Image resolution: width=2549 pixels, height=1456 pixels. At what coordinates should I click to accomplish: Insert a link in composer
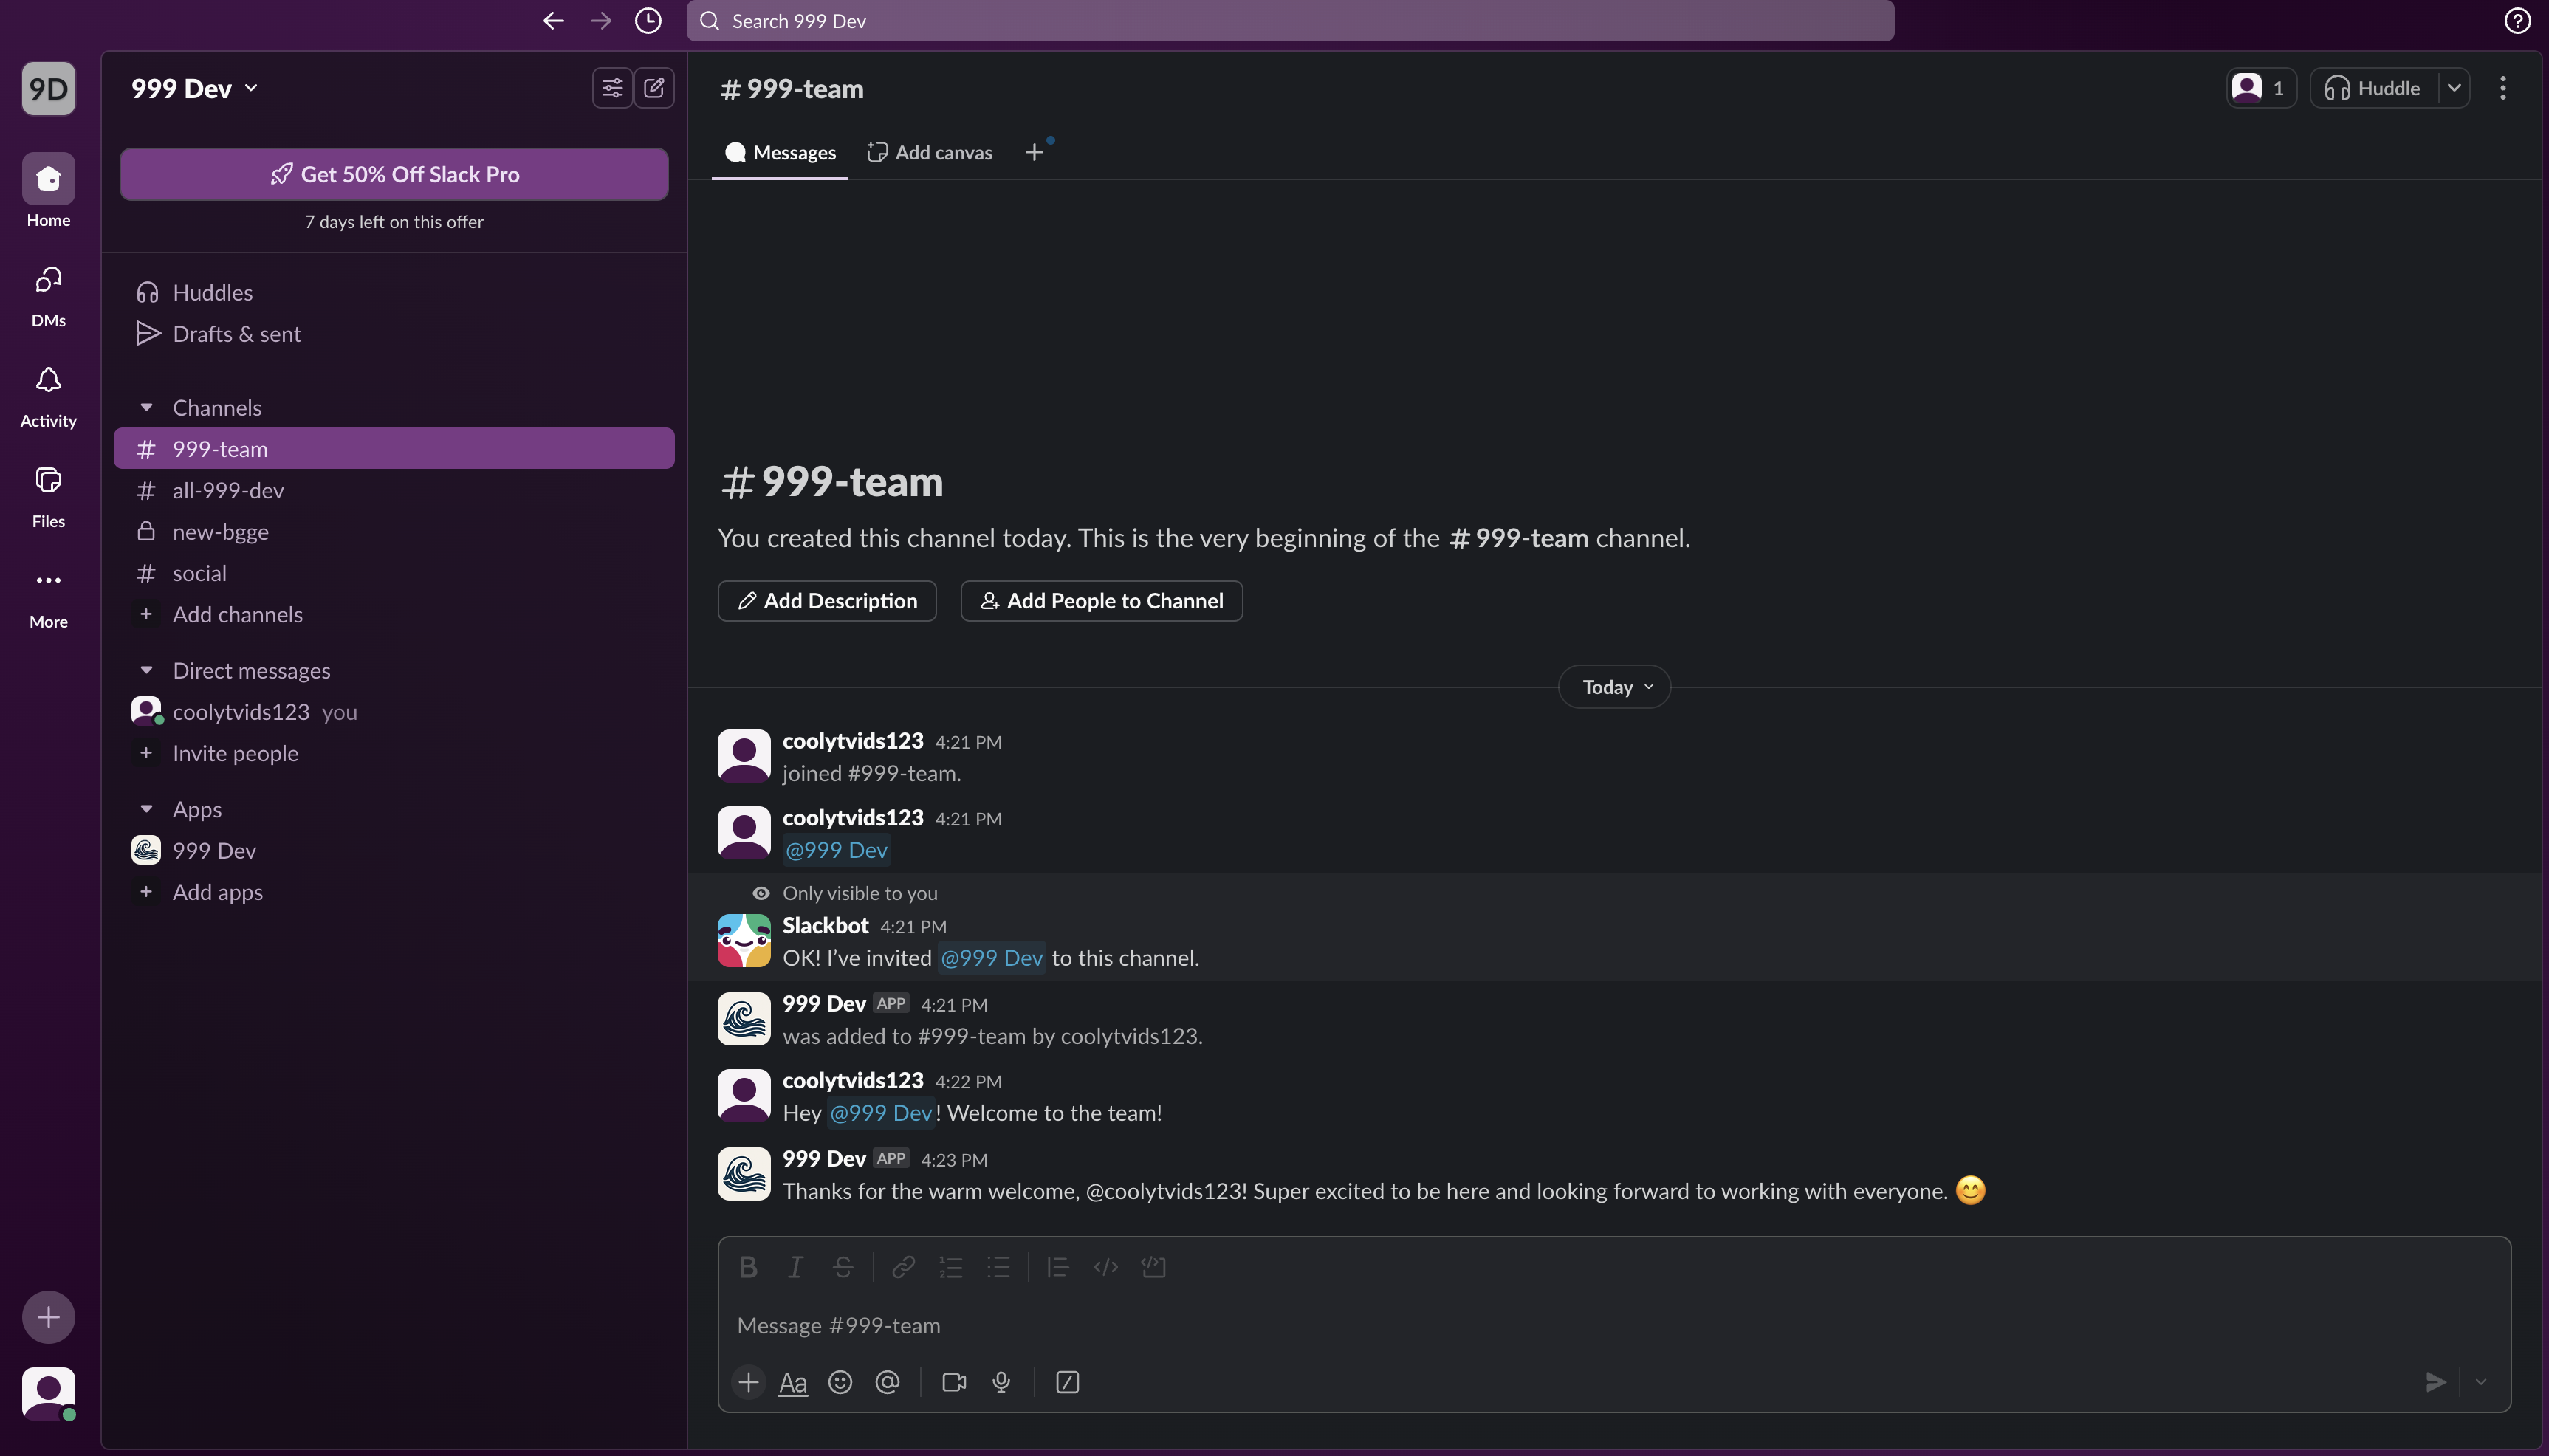[x=903, y=1267]
